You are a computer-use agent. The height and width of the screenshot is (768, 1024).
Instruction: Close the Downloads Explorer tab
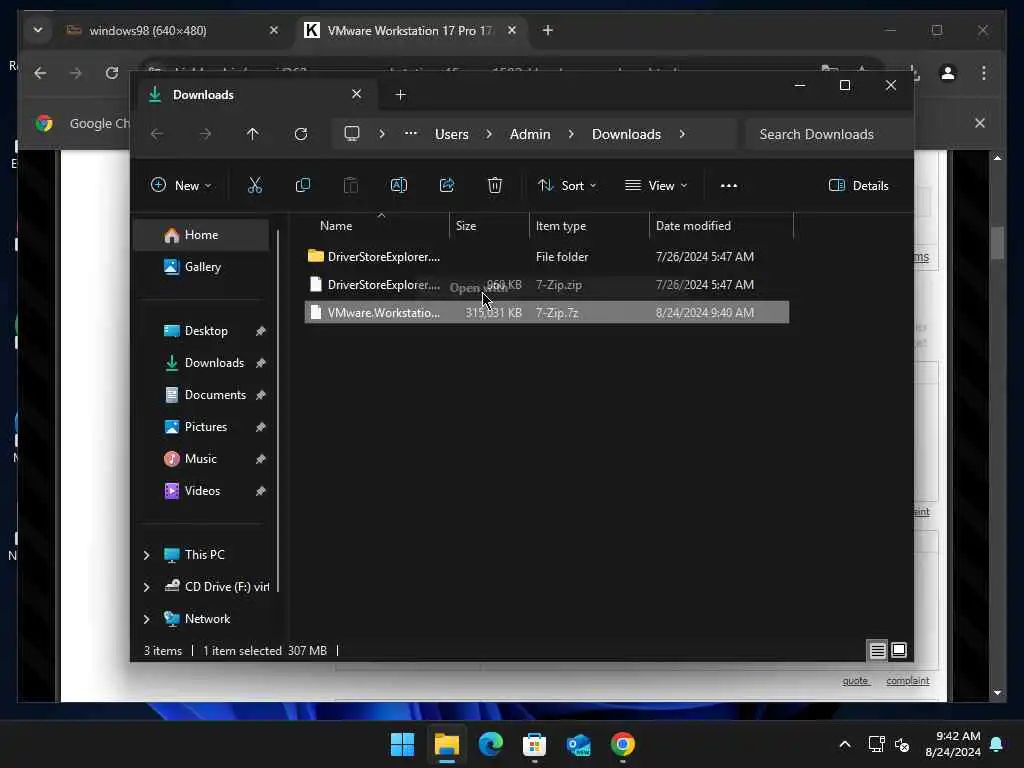pos(357,94)
